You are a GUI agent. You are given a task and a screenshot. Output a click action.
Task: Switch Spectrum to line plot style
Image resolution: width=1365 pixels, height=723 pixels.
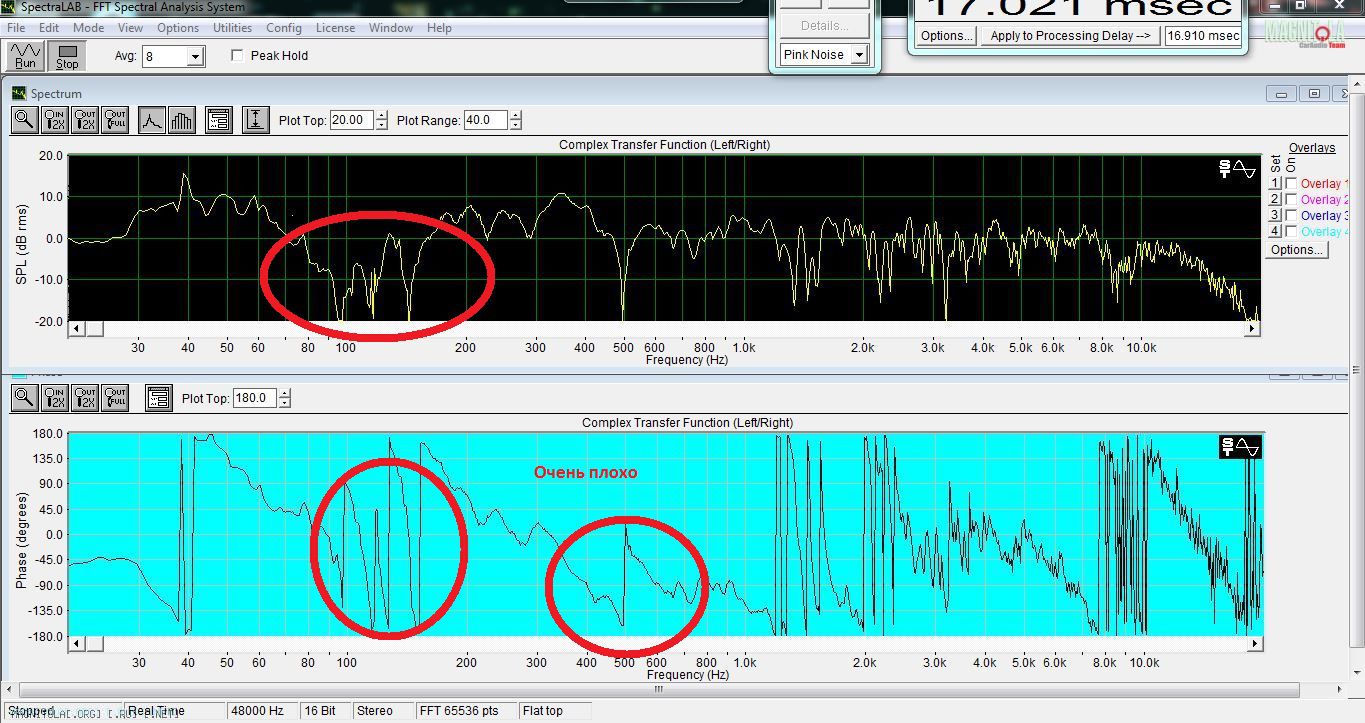coord(151,120)
